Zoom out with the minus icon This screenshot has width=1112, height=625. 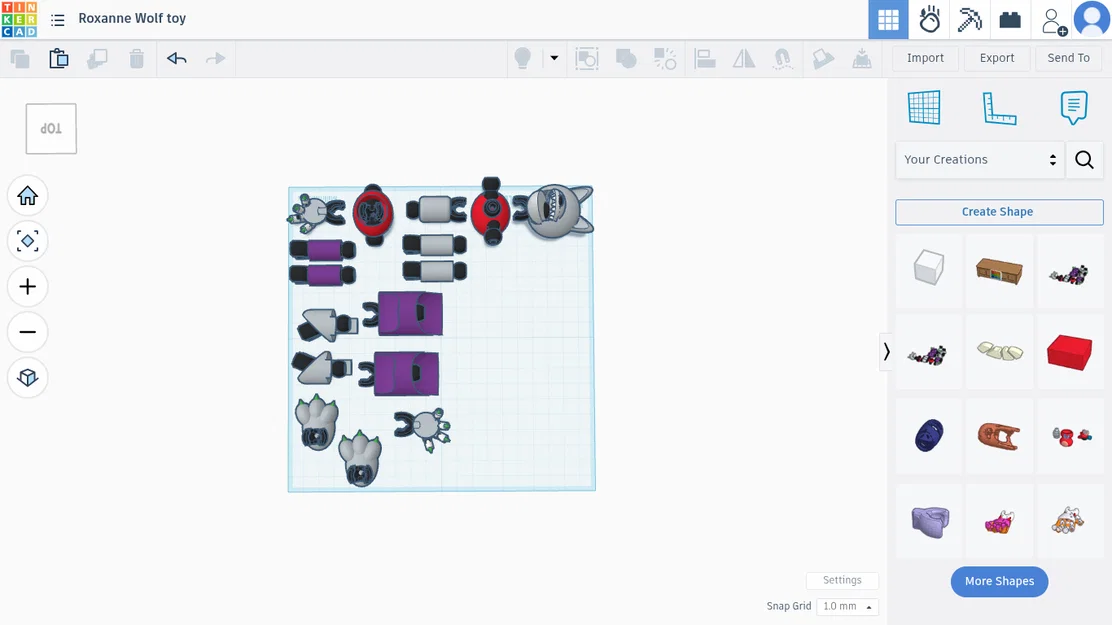point(28,332)
